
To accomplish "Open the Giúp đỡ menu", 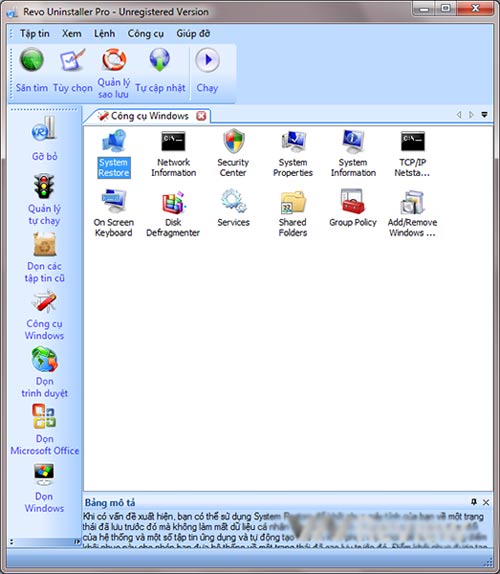I will pos(193,34).
